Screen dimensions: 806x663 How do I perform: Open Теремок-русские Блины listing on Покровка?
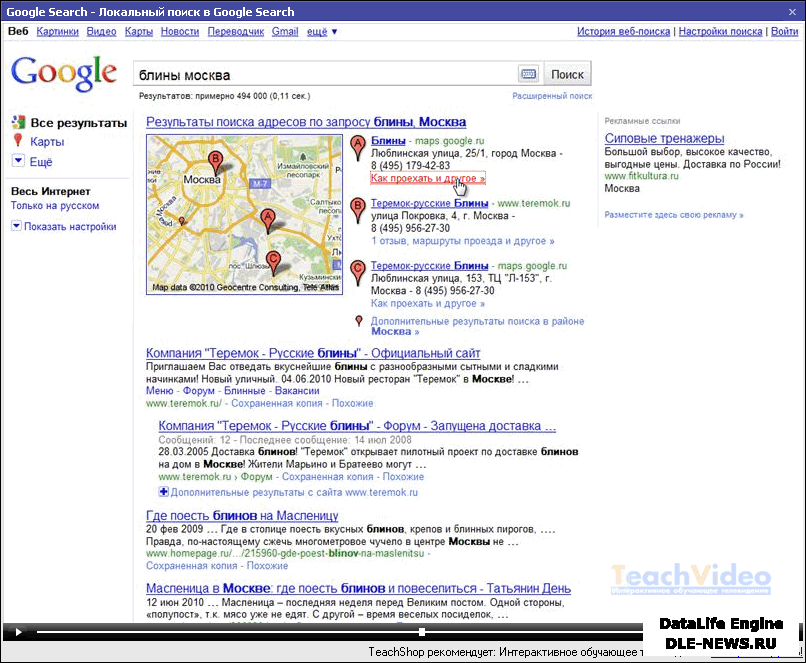(430, 203)
